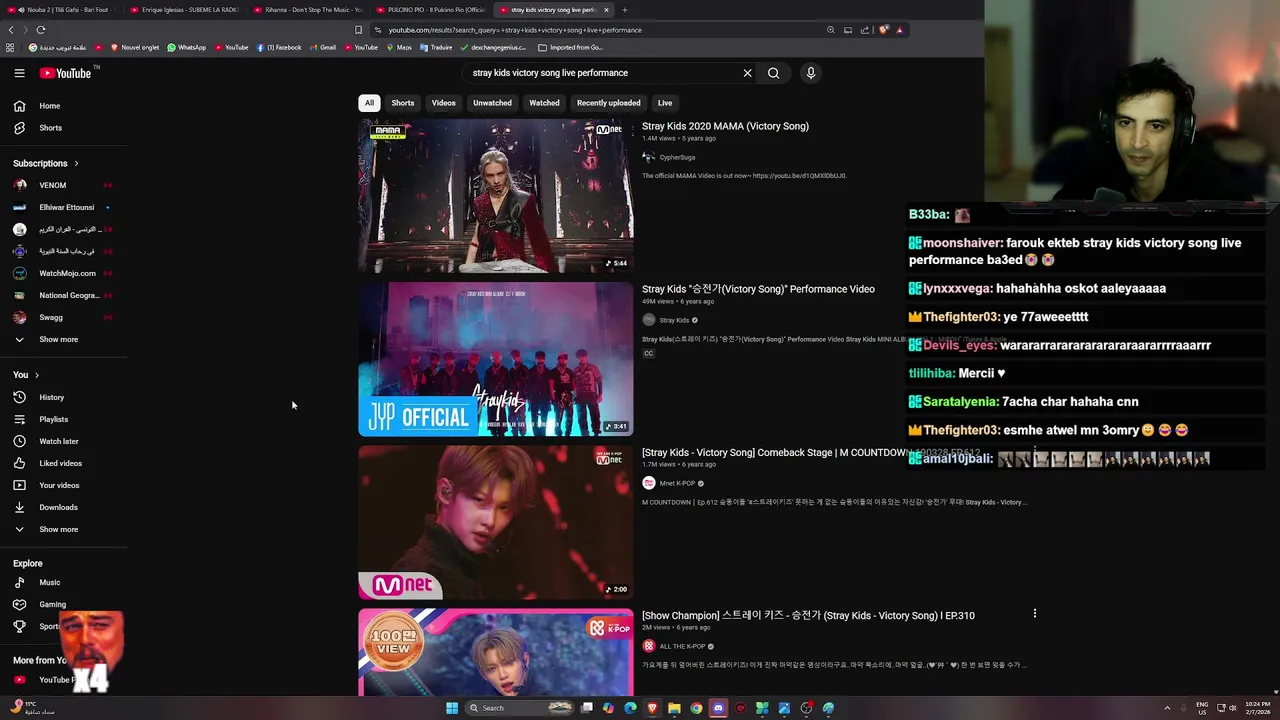The width and height of the screenshot is (1280, 720).
Task: Select the Unwatched filter chip
Action: tap(492, 103)
